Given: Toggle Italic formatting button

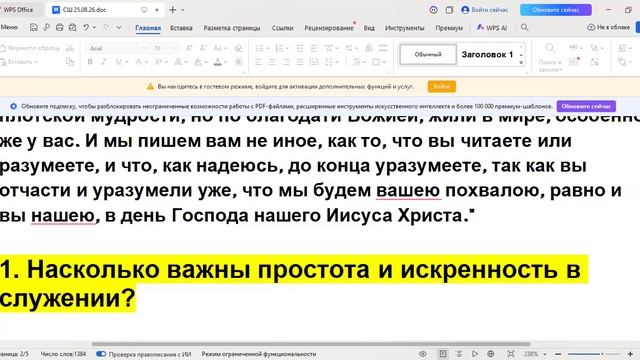Looking at the screenshot, I should [104, 62].
